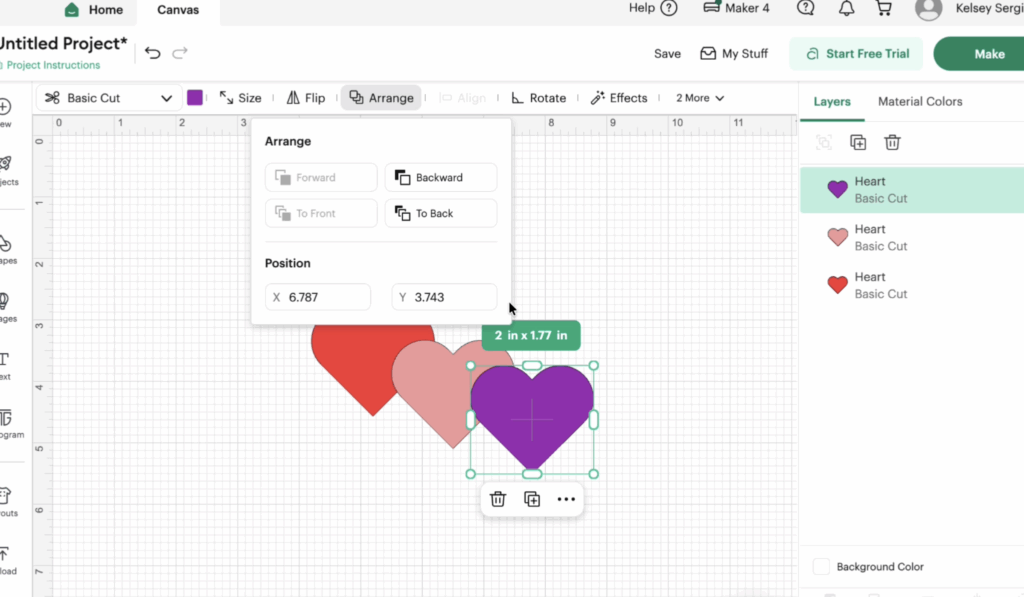Open the Monogram tool in left sidebar
1024x597 pixels.
pyautogui.click(x=7, y=424)
